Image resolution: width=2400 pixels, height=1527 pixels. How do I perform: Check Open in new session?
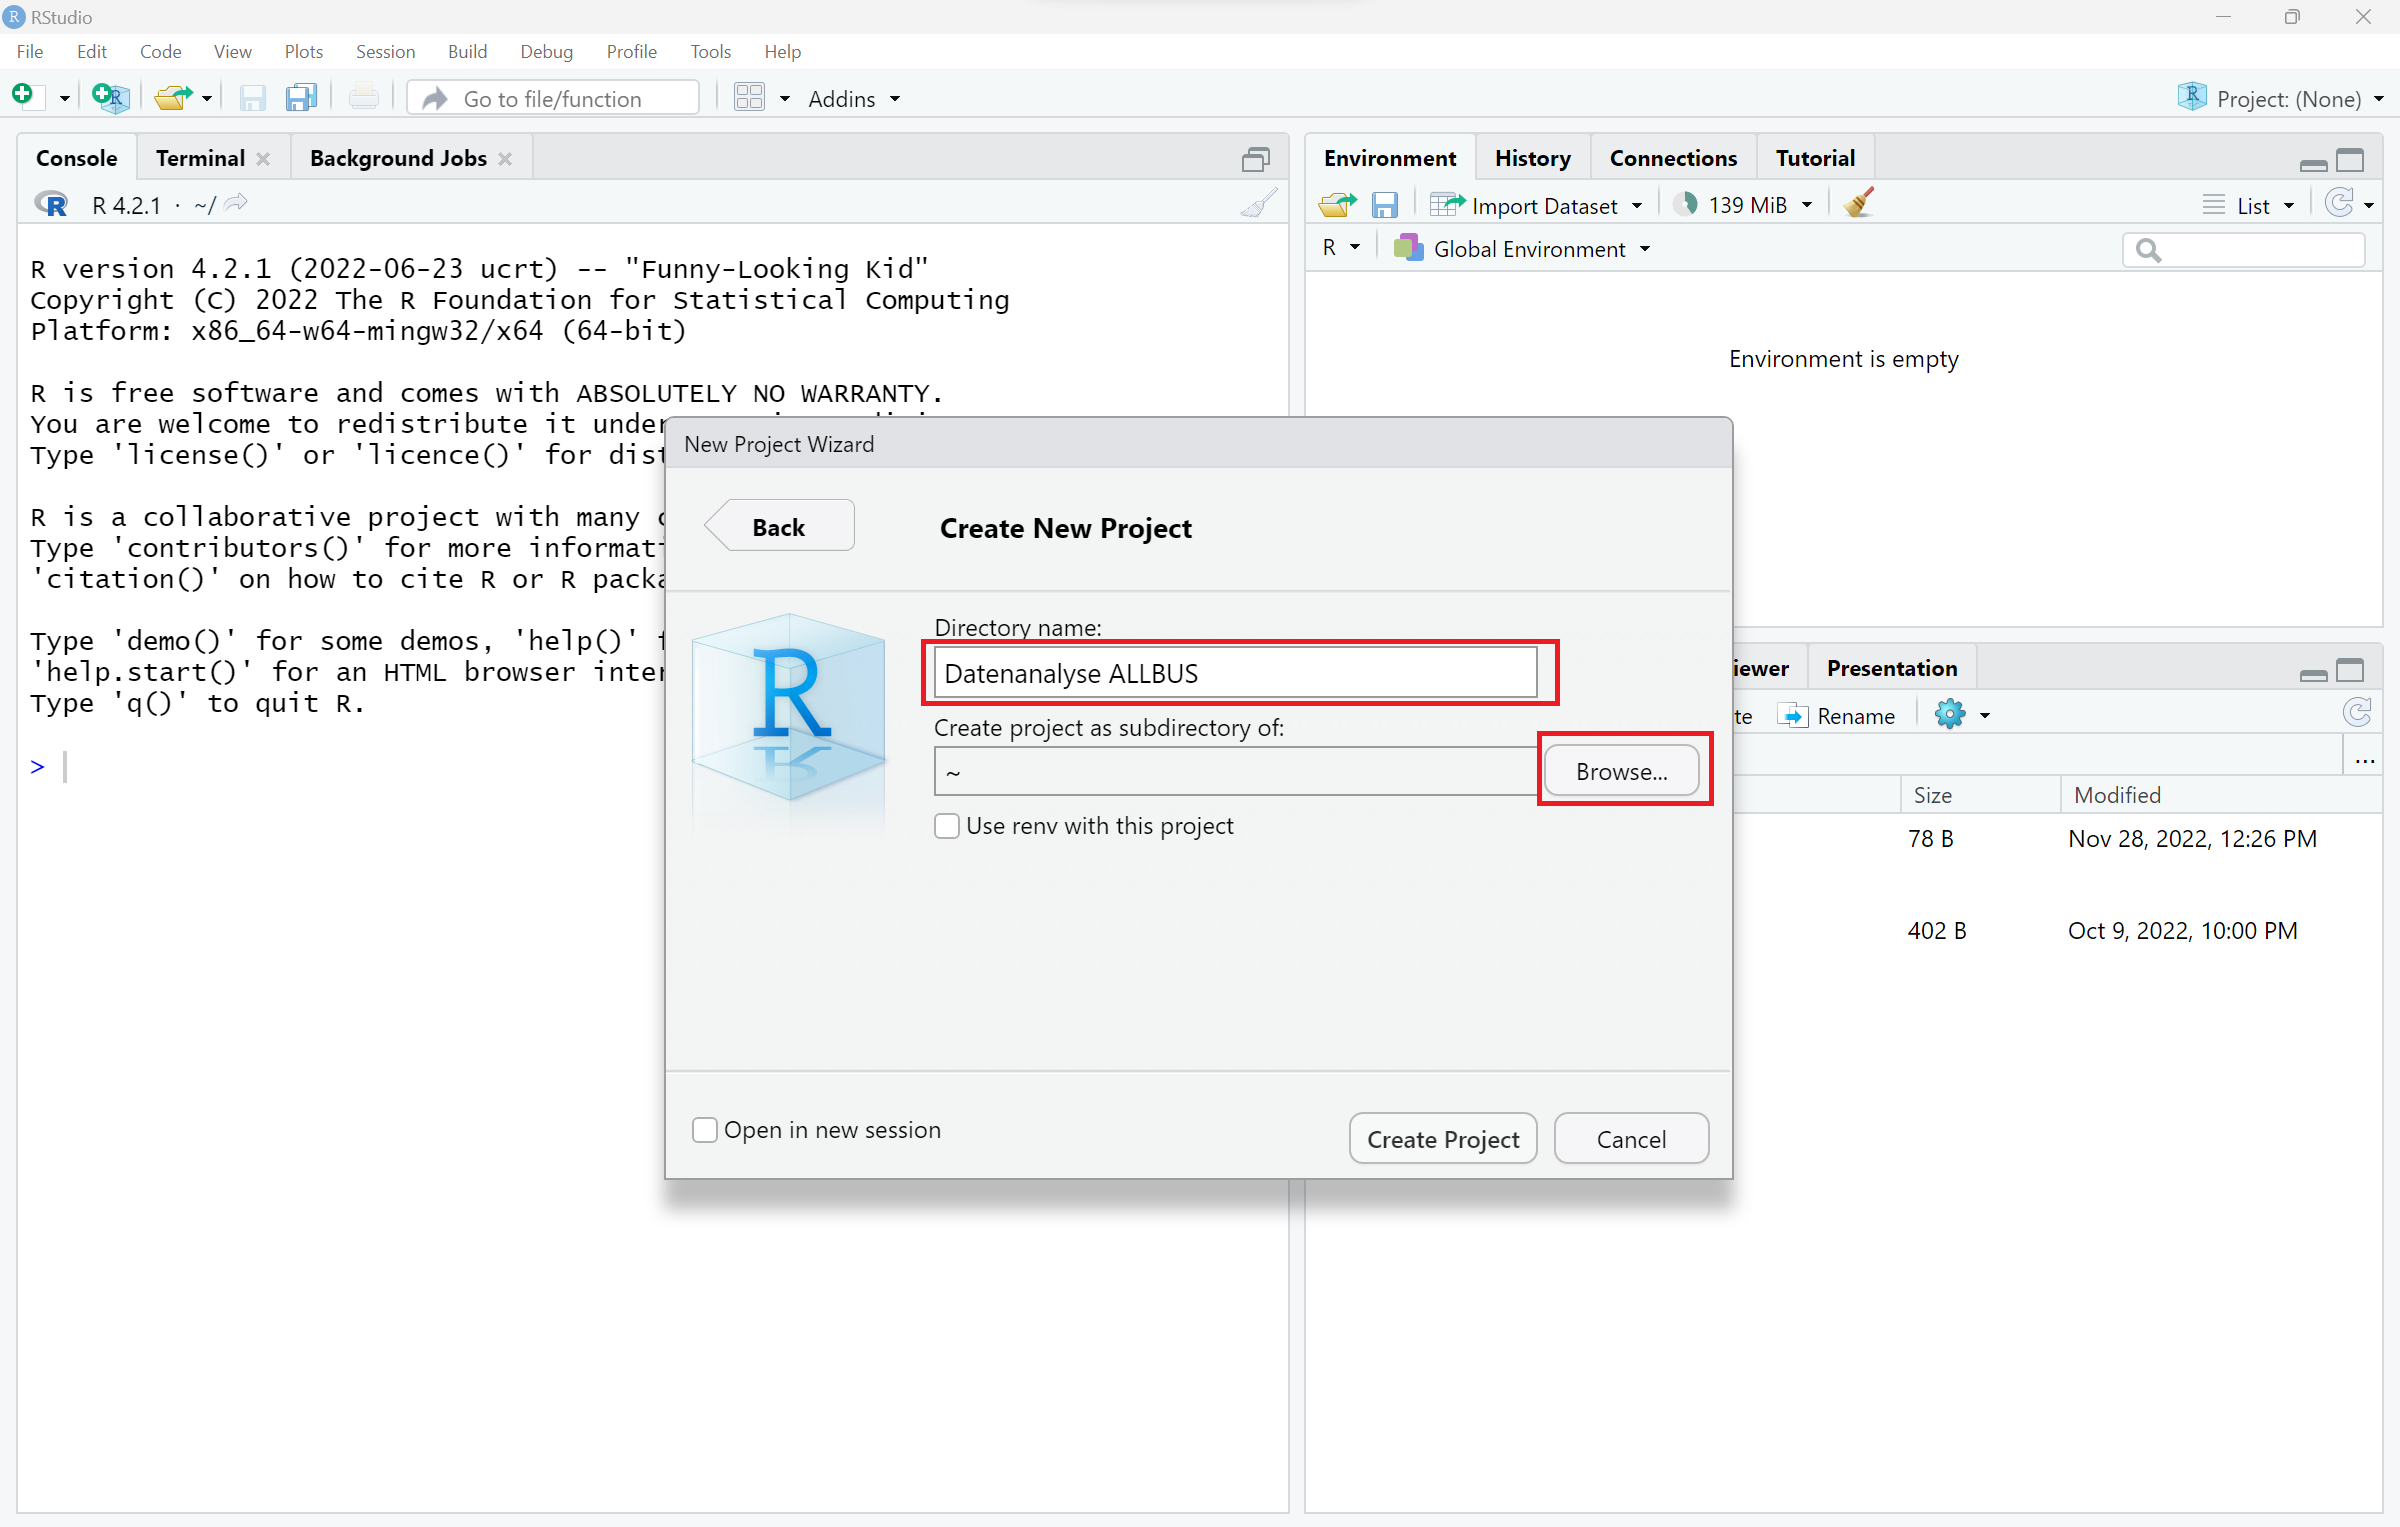(x=705, y=1130)
